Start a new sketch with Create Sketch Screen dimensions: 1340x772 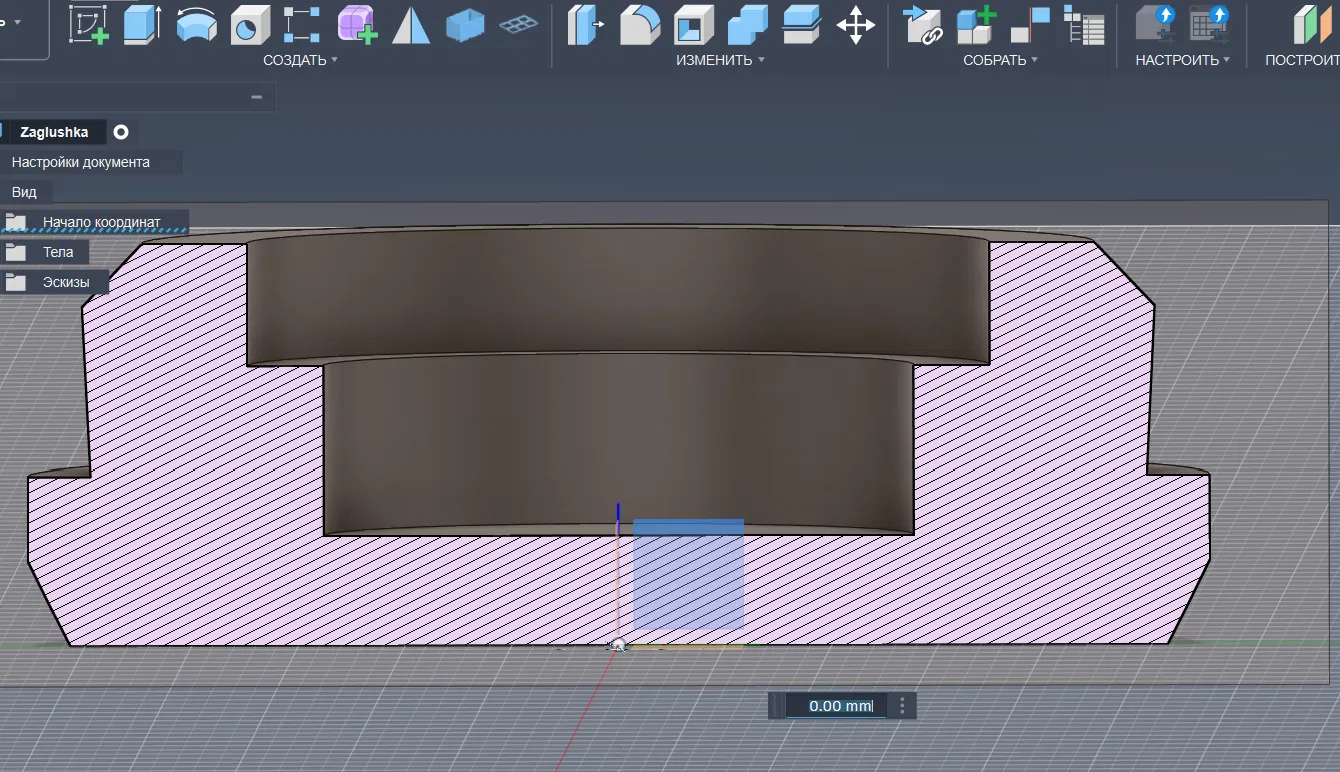click(x=90, y=24)
